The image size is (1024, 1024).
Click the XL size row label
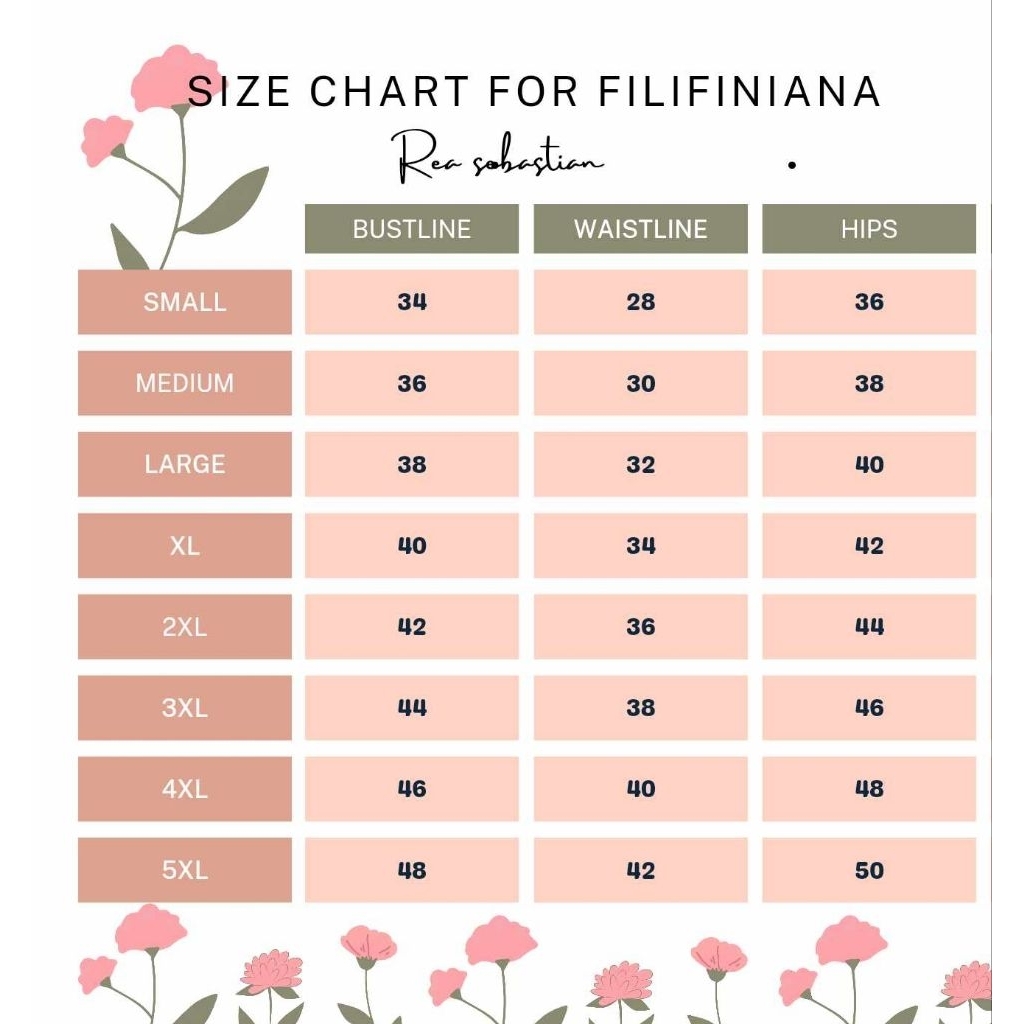point(185,546)
